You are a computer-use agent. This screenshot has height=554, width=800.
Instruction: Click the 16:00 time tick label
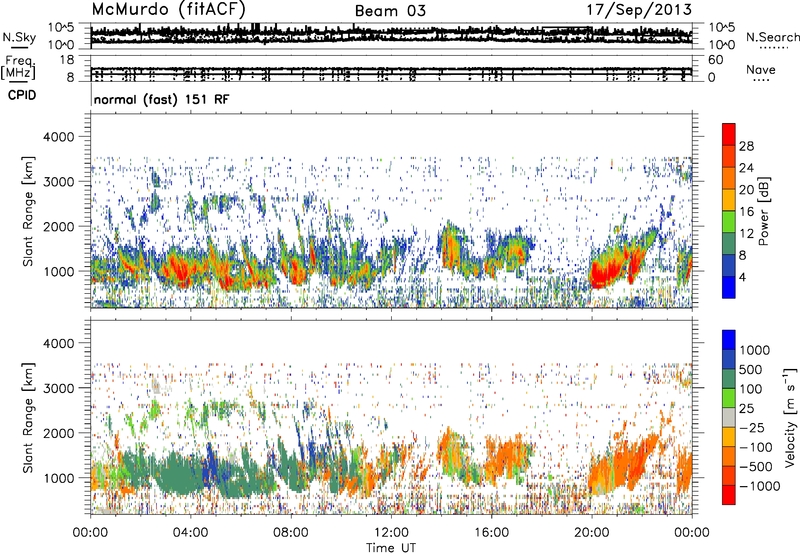[x=491, y=533]
